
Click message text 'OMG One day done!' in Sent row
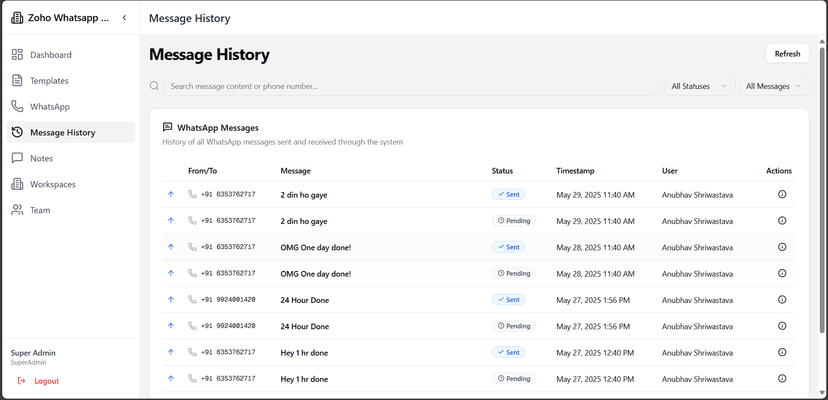tap(316, 247)
